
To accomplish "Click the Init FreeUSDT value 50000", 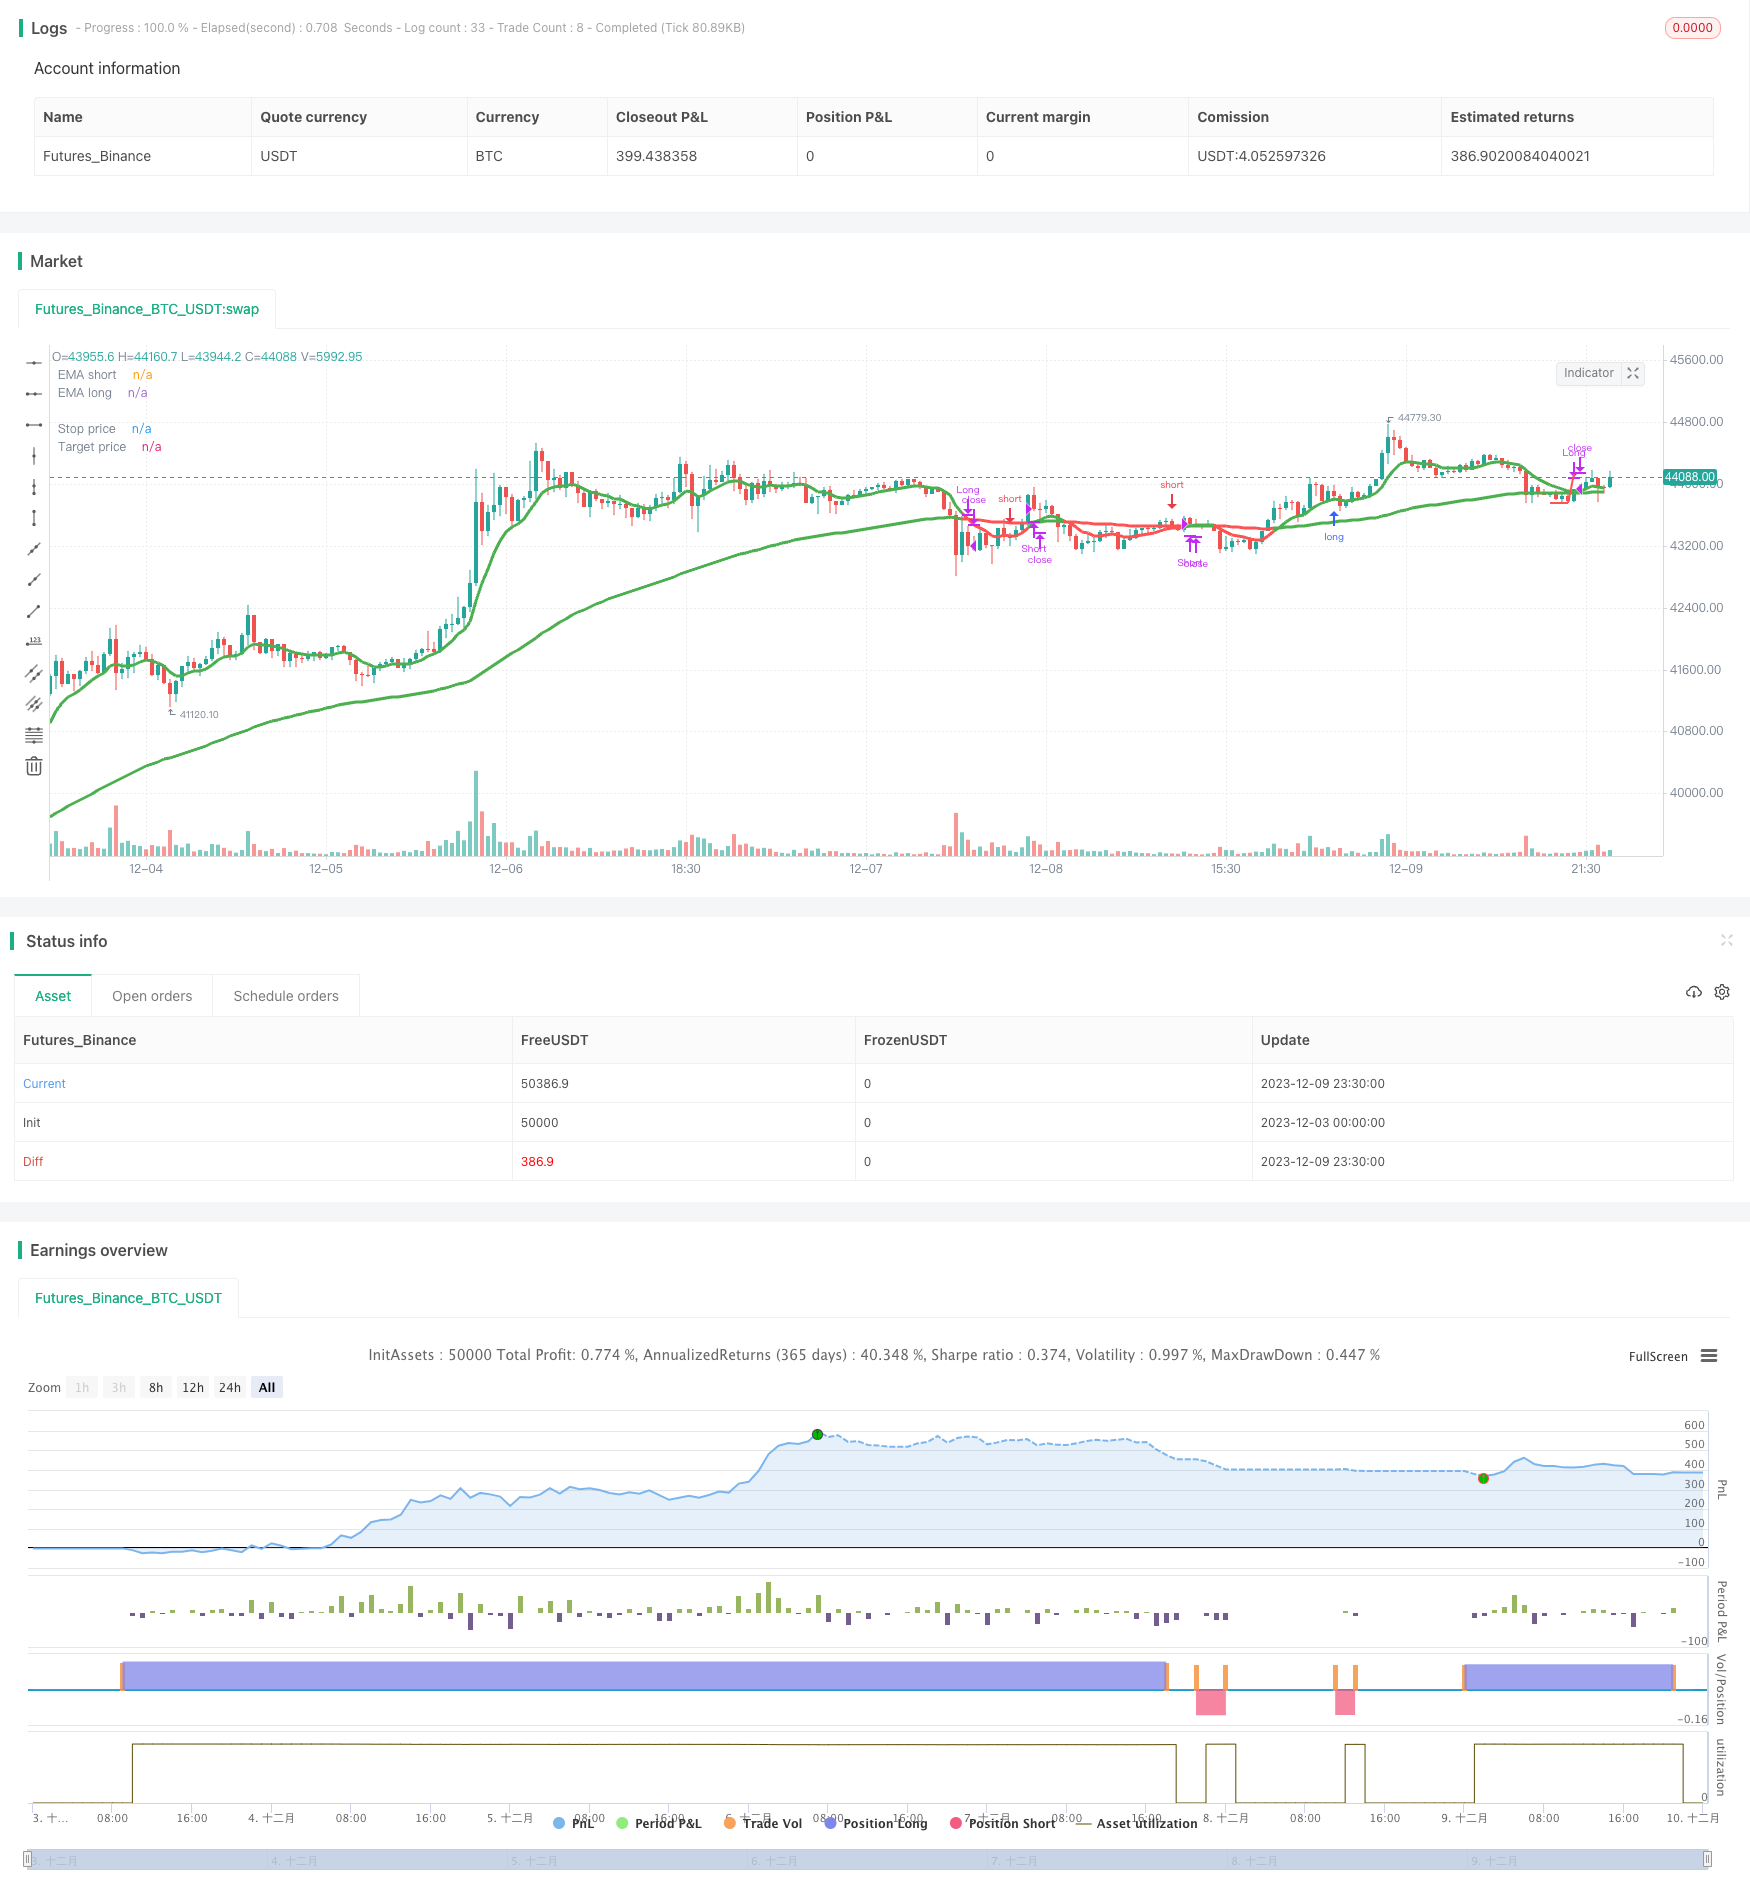I will point(540,1122).
